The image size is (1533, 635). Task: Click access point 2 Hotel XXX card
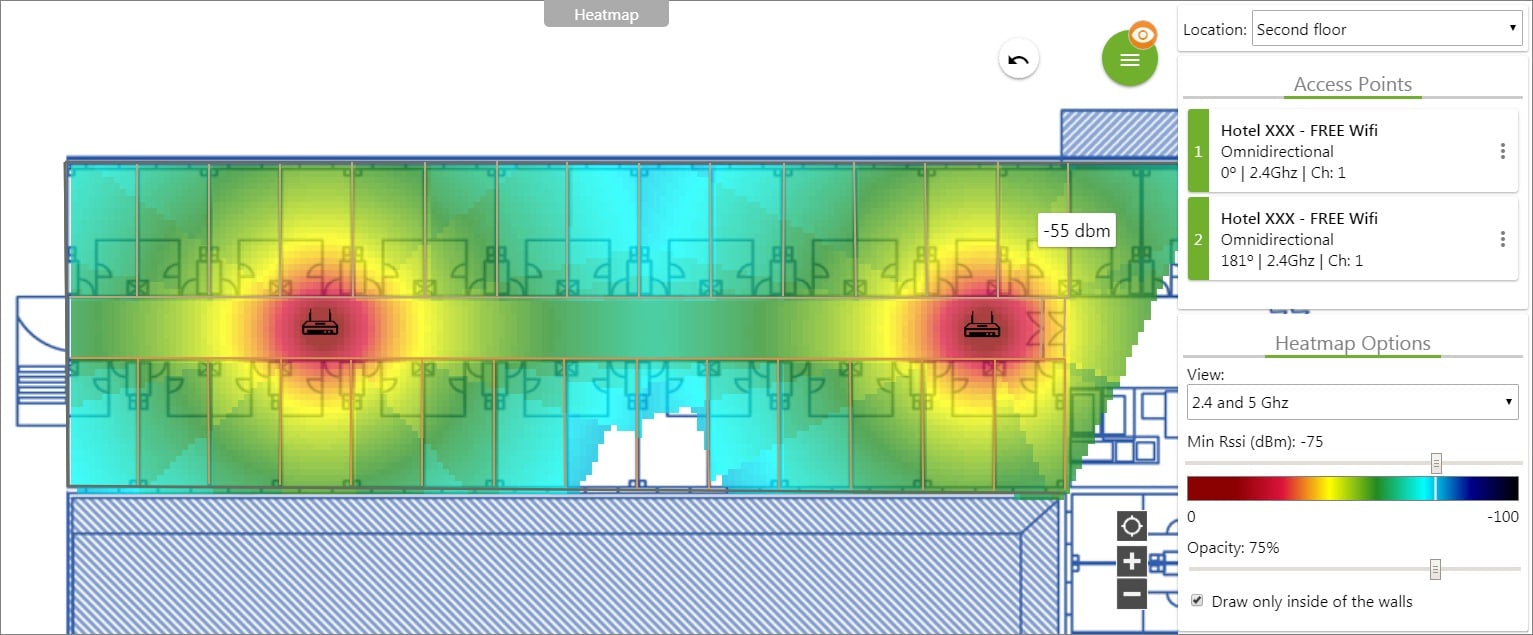pyautogui.click(x=1352, y=239)
